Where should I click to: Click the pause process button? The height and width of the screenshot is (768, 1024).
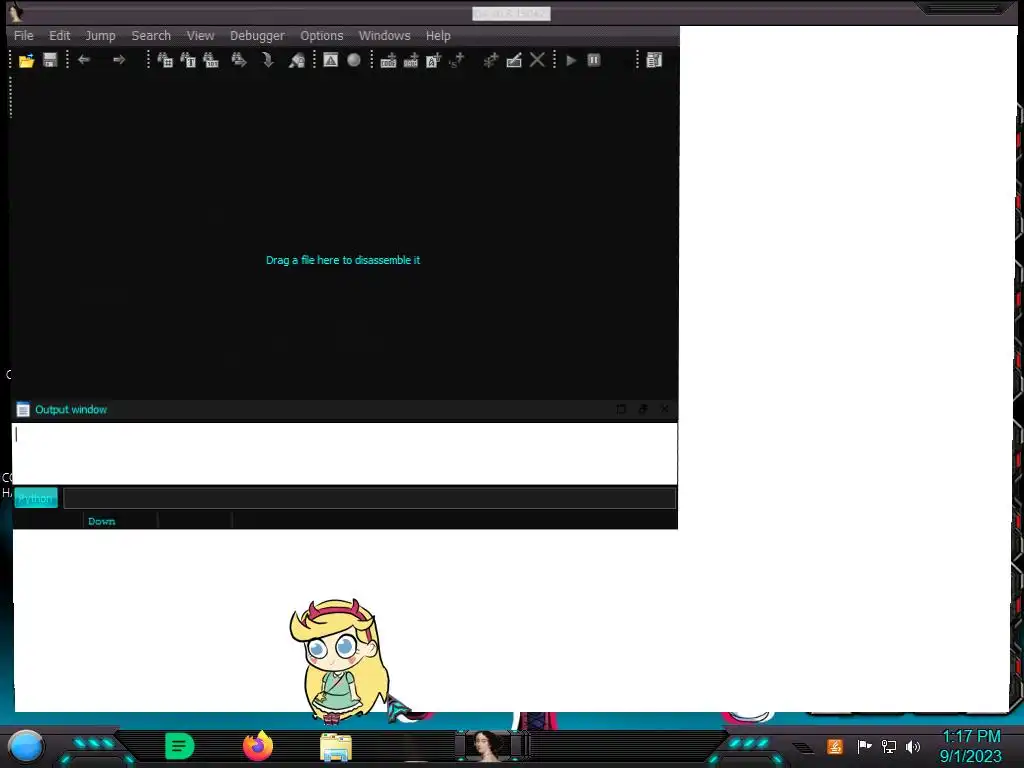594,60
